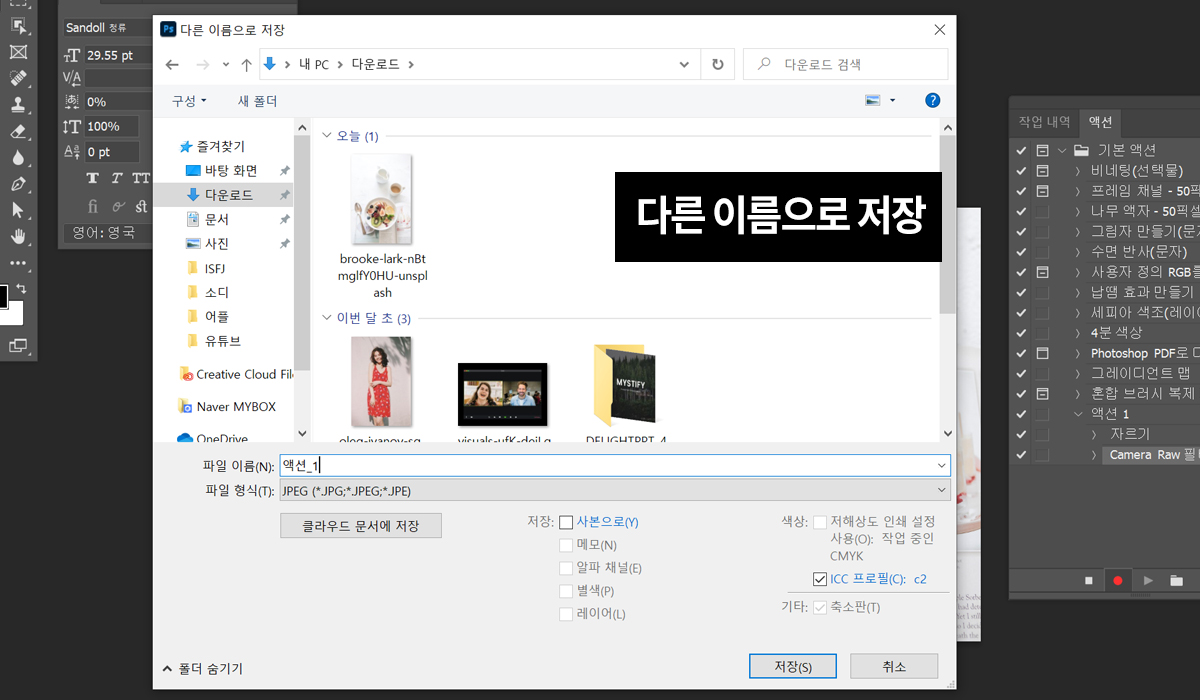
Task: Select the Eraser tool
Action: pyautogui.click(x=18, y=131)
